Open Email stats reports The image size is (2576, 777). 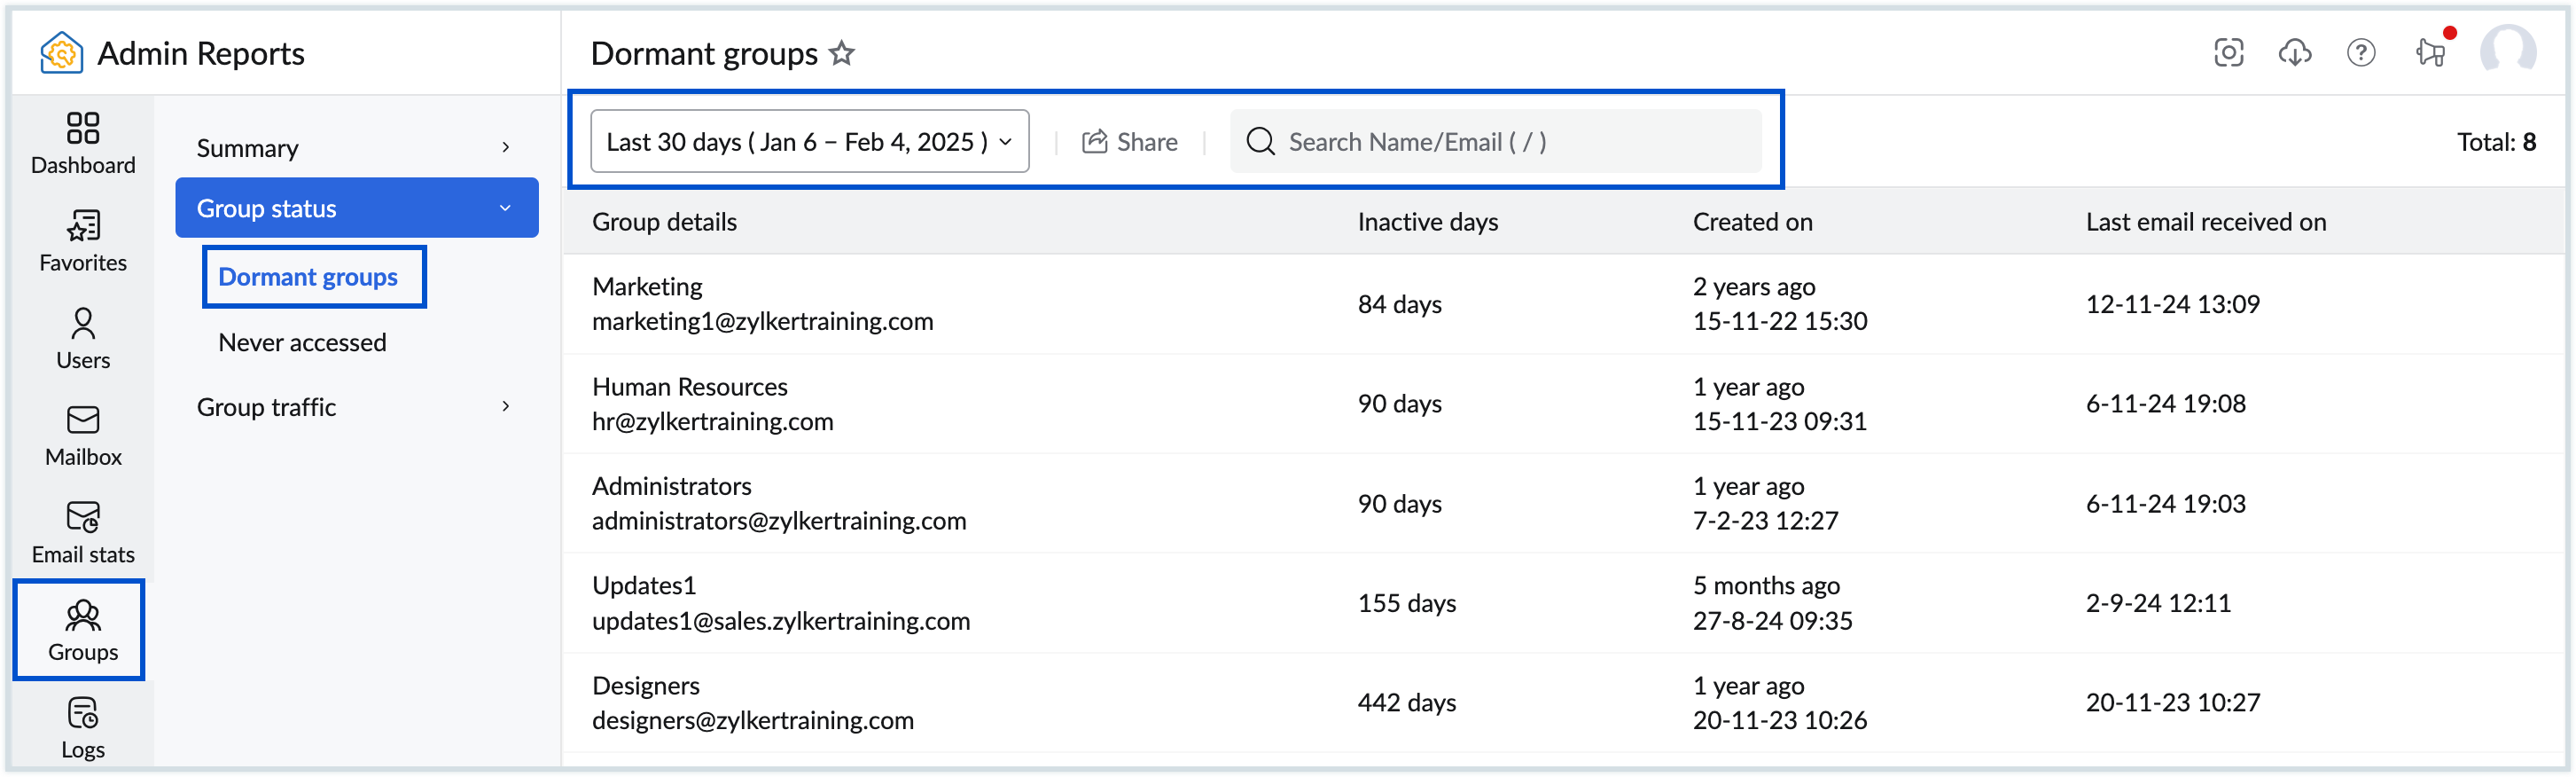tap(83, 532)
